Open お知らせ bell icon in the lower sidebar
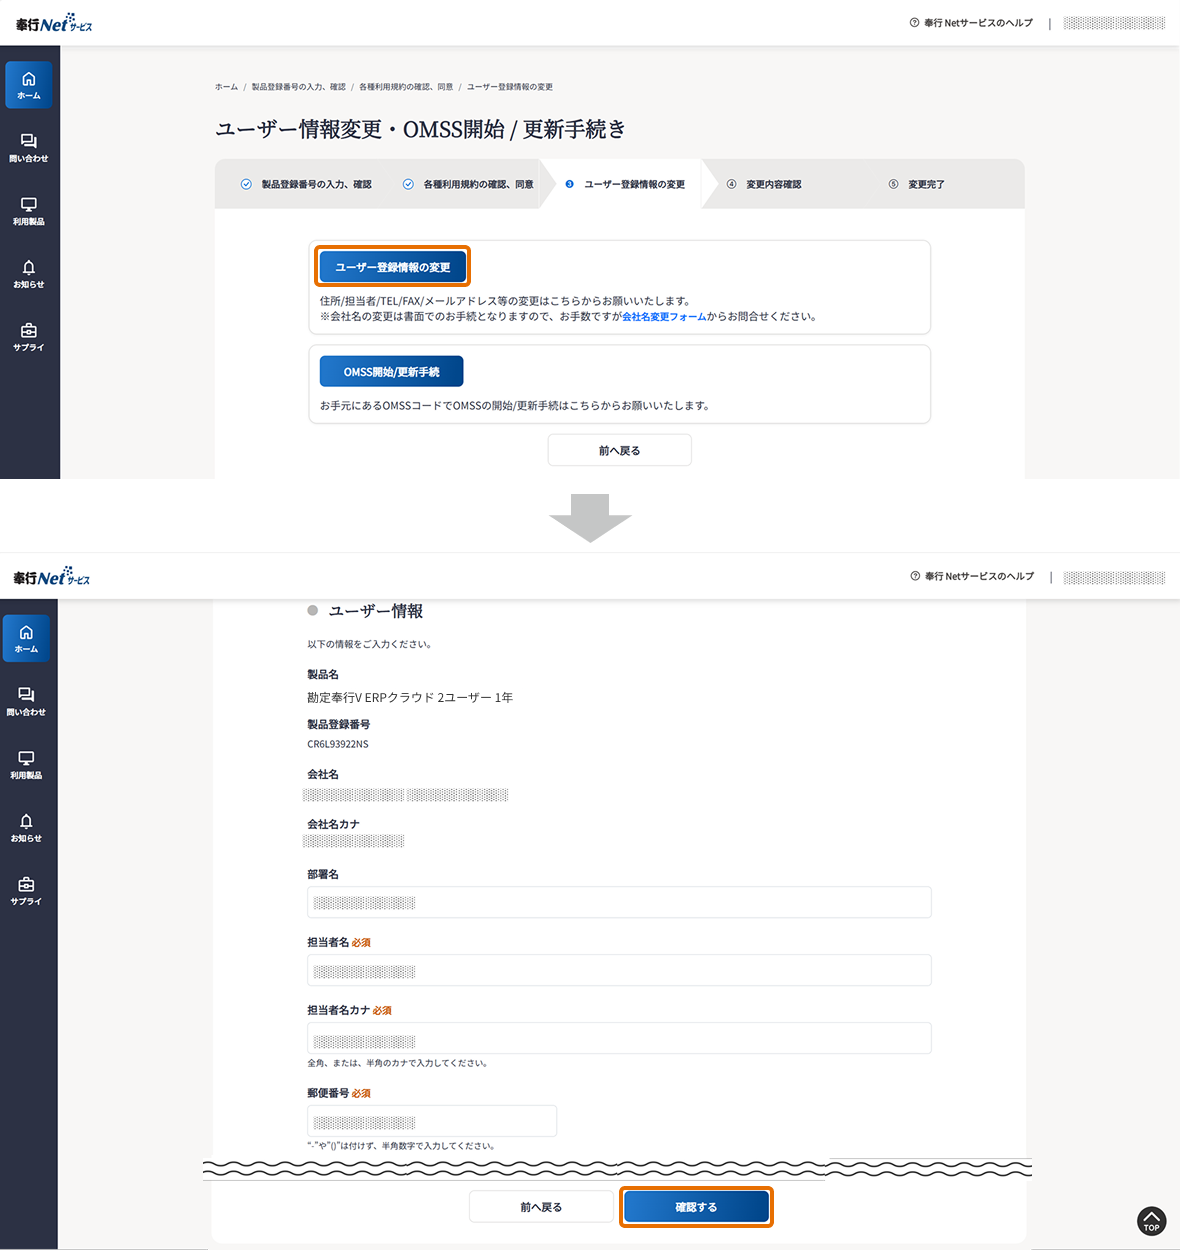The image size is (1180, 1250). 26,827
